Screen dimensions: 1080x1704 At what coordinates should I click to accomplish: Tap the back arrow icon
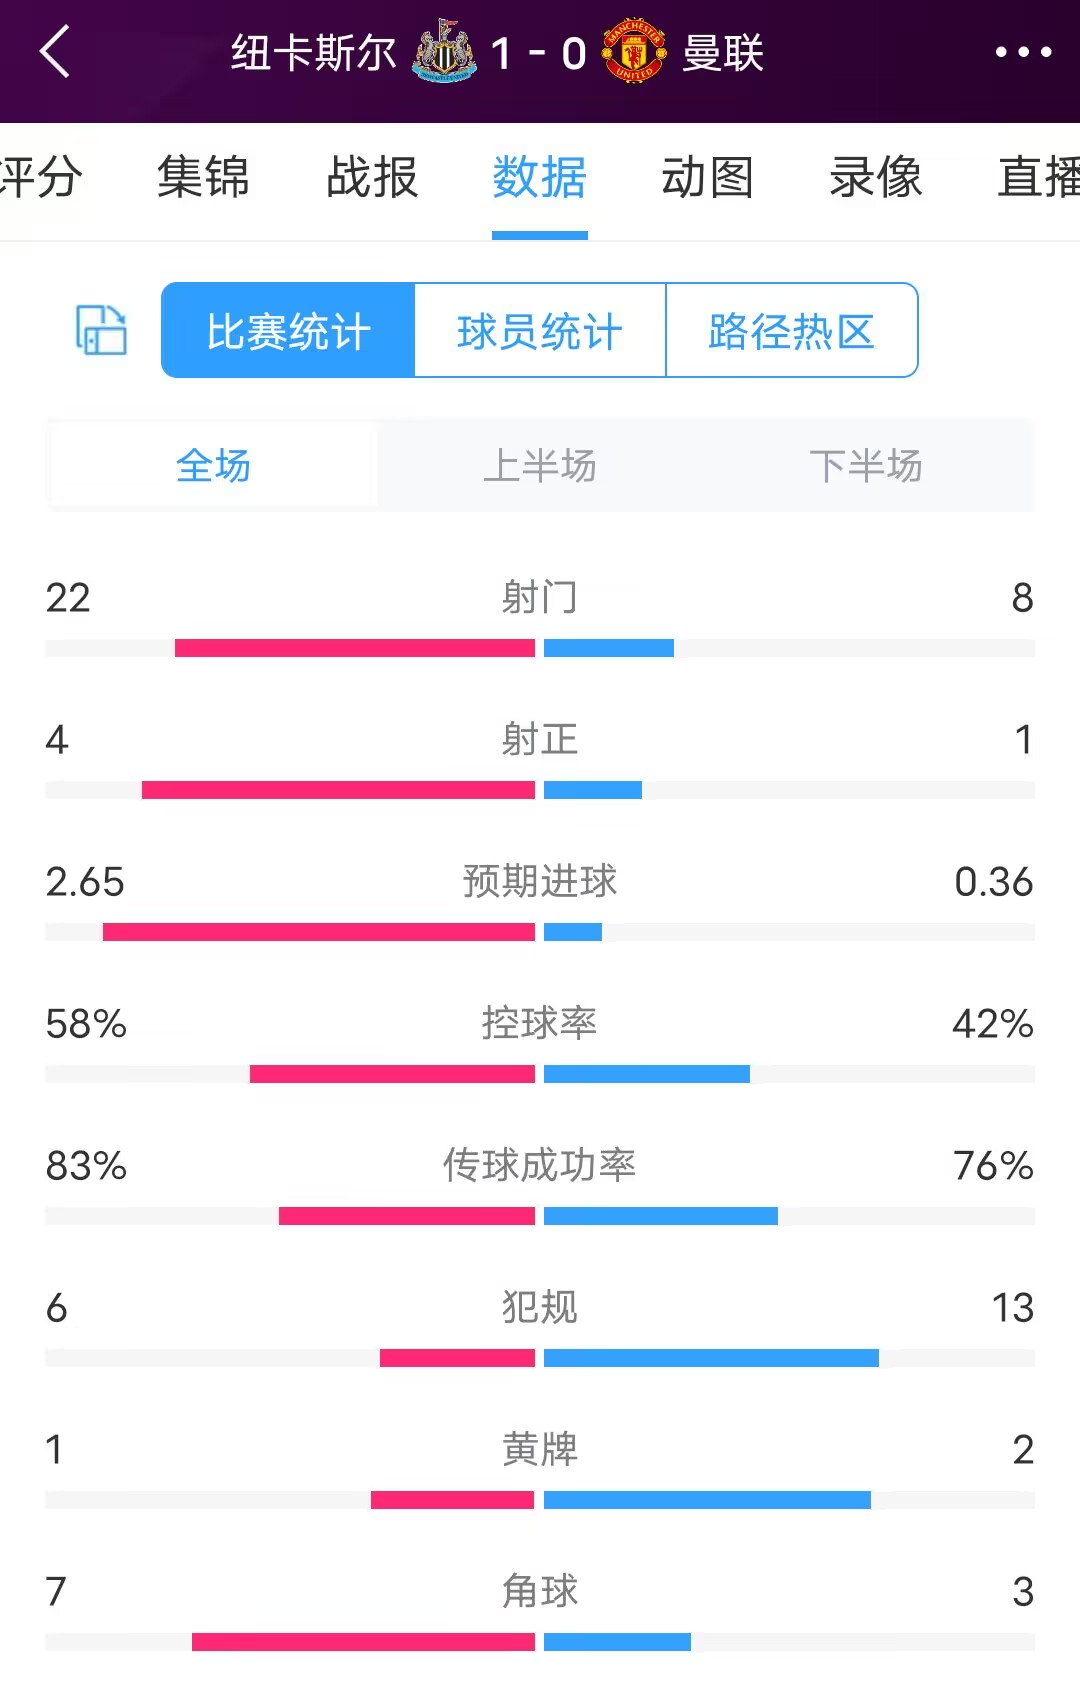tap(55, 52)
